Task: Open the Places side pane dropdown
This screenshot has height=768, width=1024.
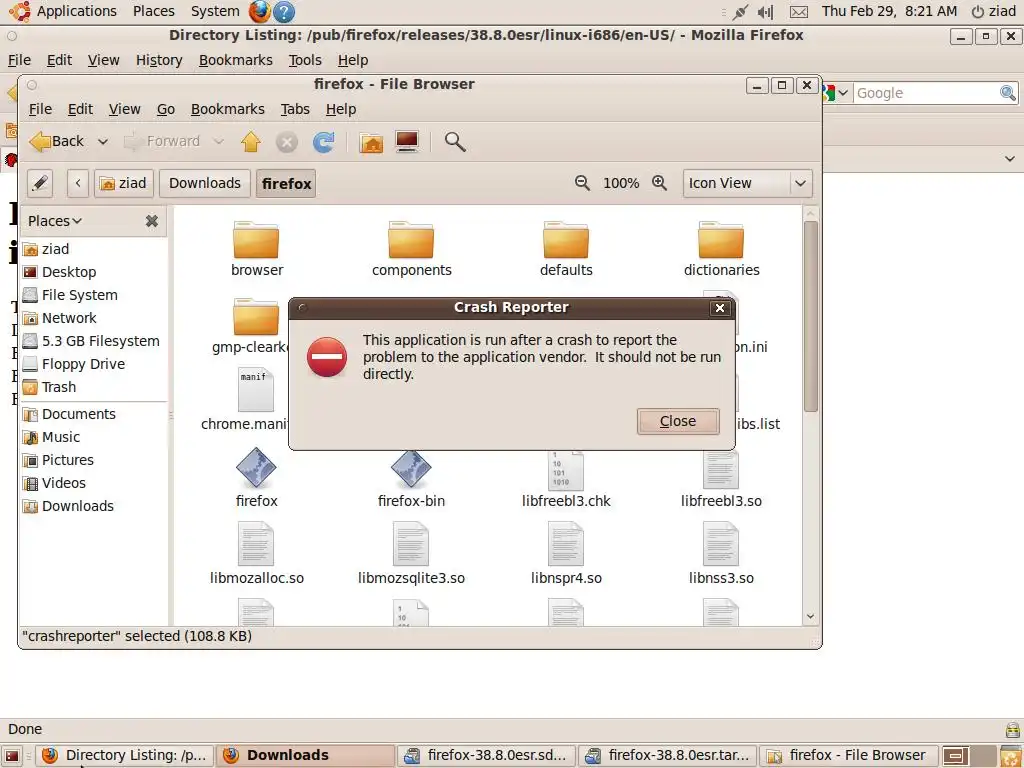Action: 55,221
